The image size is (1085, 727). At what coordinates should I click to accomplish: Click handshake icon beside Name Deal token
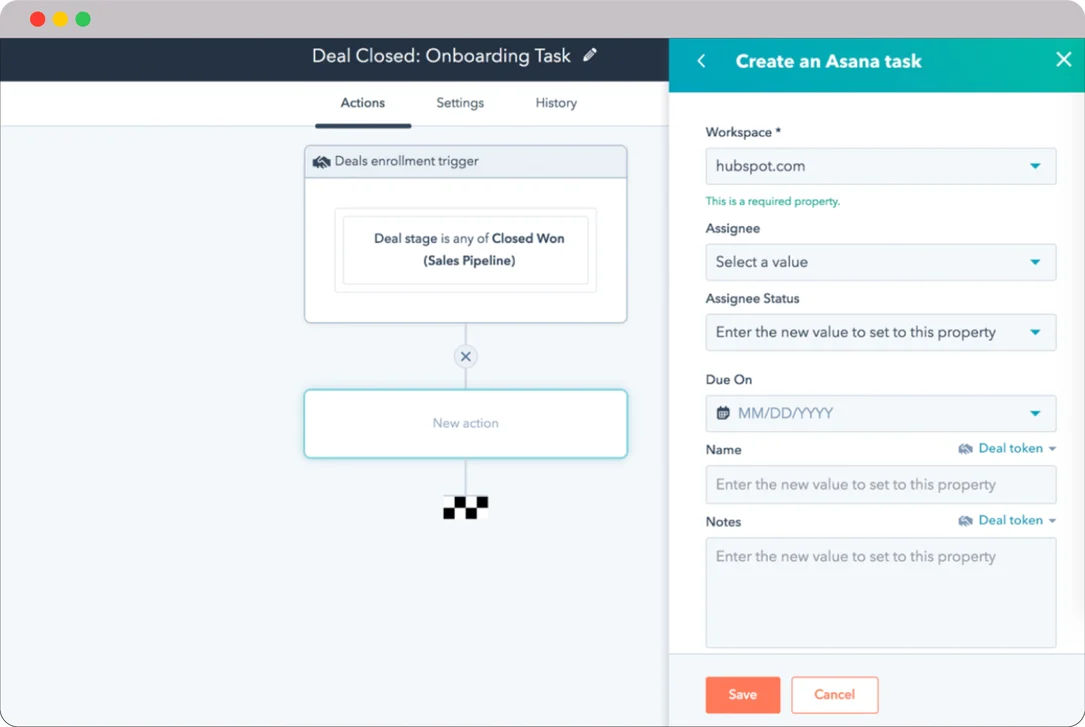click(965, 449)
